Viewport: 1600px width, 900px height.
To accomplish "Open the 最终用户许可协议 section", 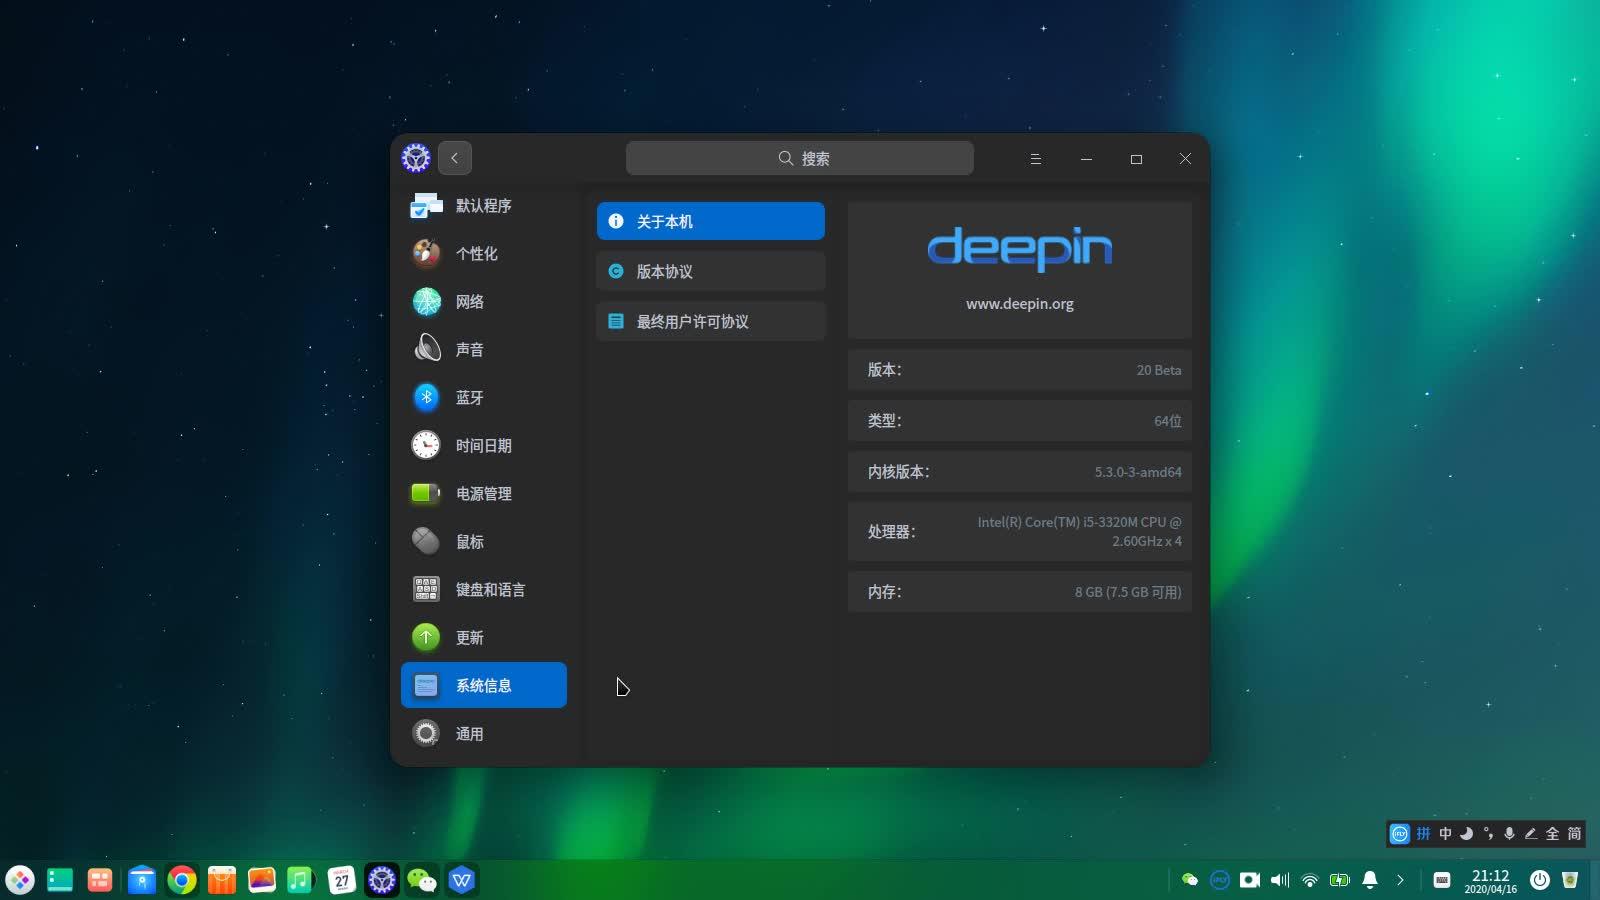I will click(710, 321).
